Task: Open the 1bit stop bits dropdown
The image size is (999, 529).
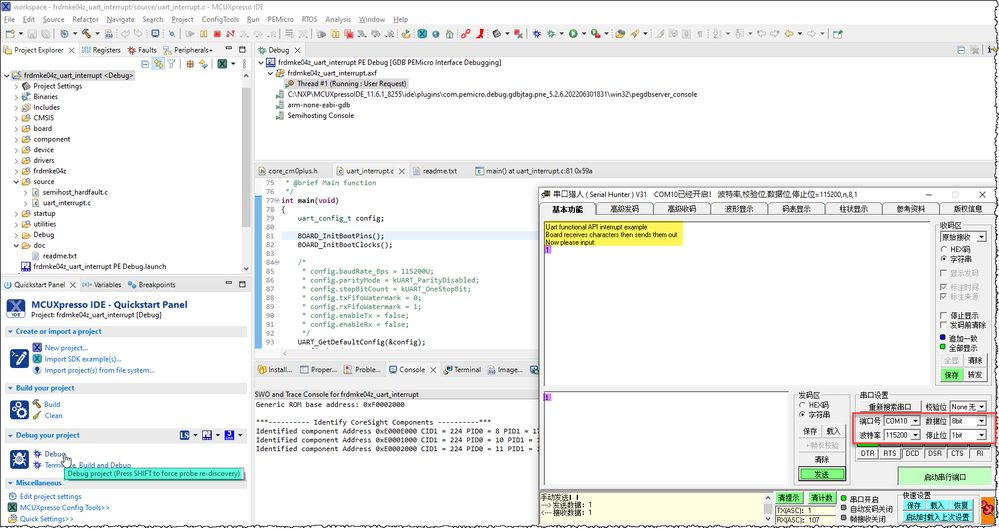Action: tap(981, 435)
